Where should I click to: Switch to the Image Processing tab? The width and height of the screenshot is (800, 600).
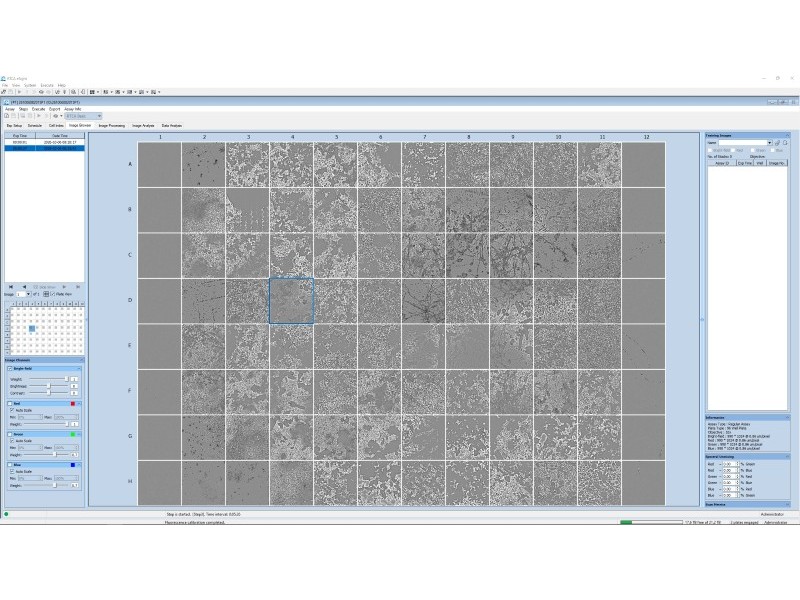112,126
